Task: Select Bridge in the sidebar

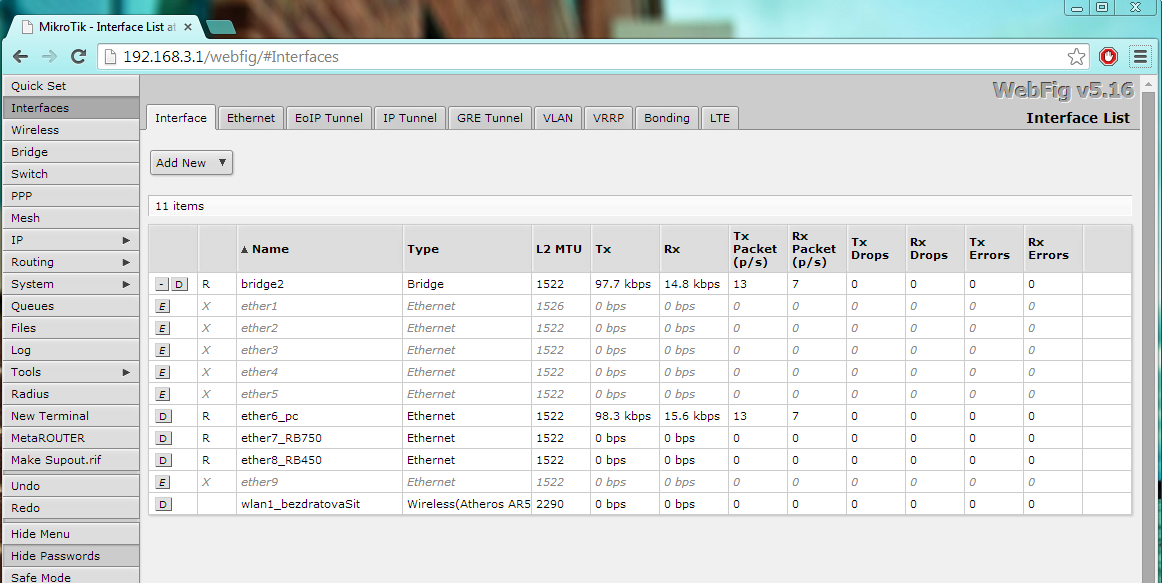Action: pyautogui.click(x=71, y=152)
